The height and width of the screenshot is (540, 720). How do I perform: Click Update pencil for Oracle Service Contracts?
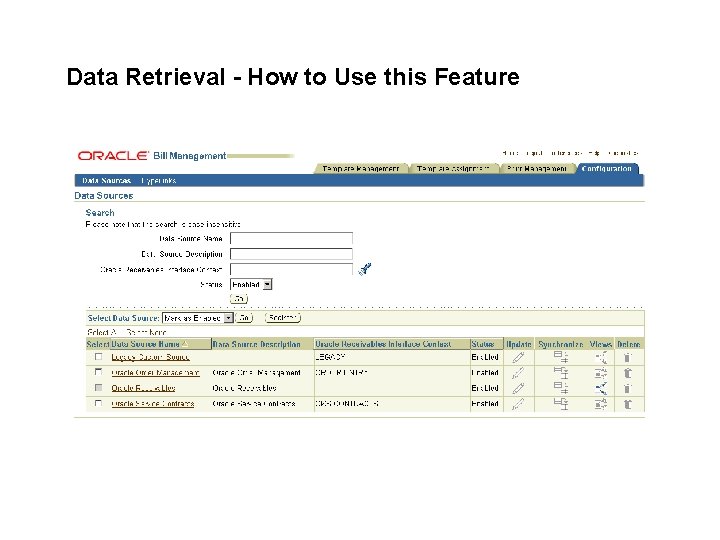[x=518, y=404]
